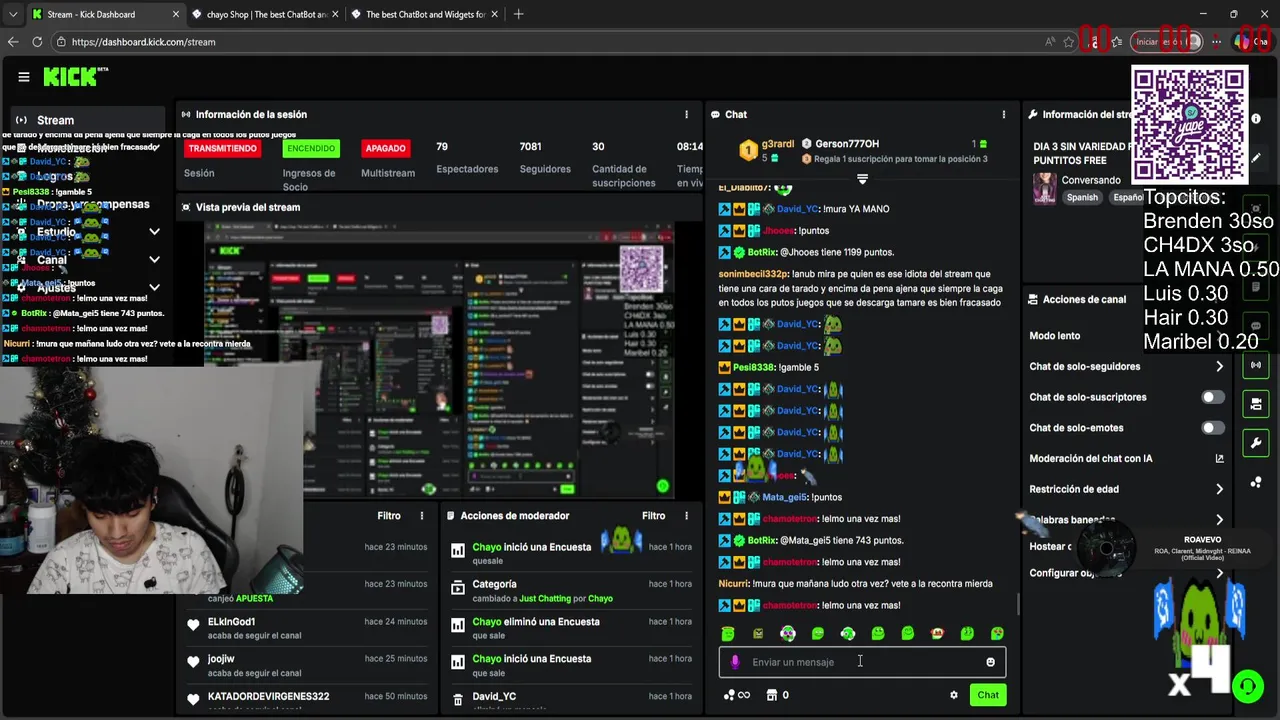Screen dimensions: 1280x720
Task: Select the last green emote in quick row
Action: tap(997, 633)
